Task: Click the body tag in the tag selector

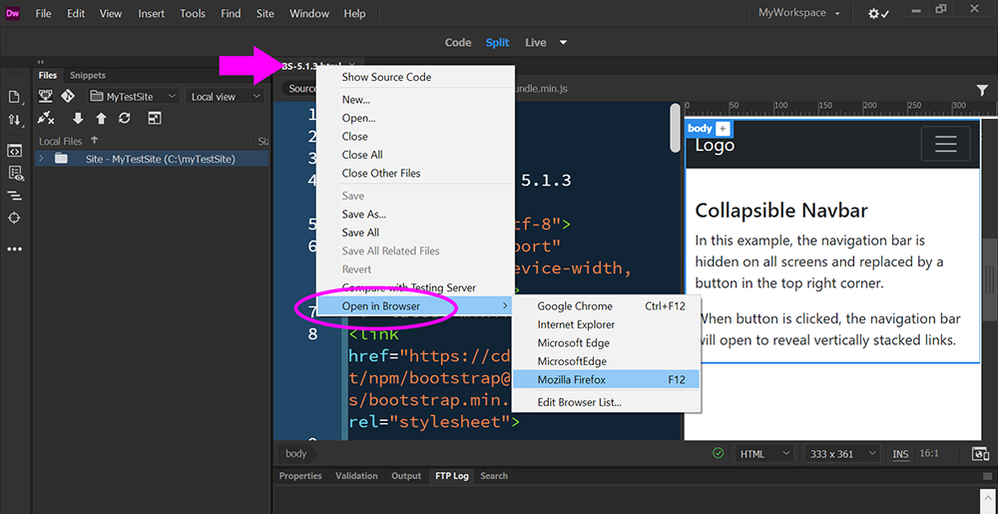Action: coord(296,454)
